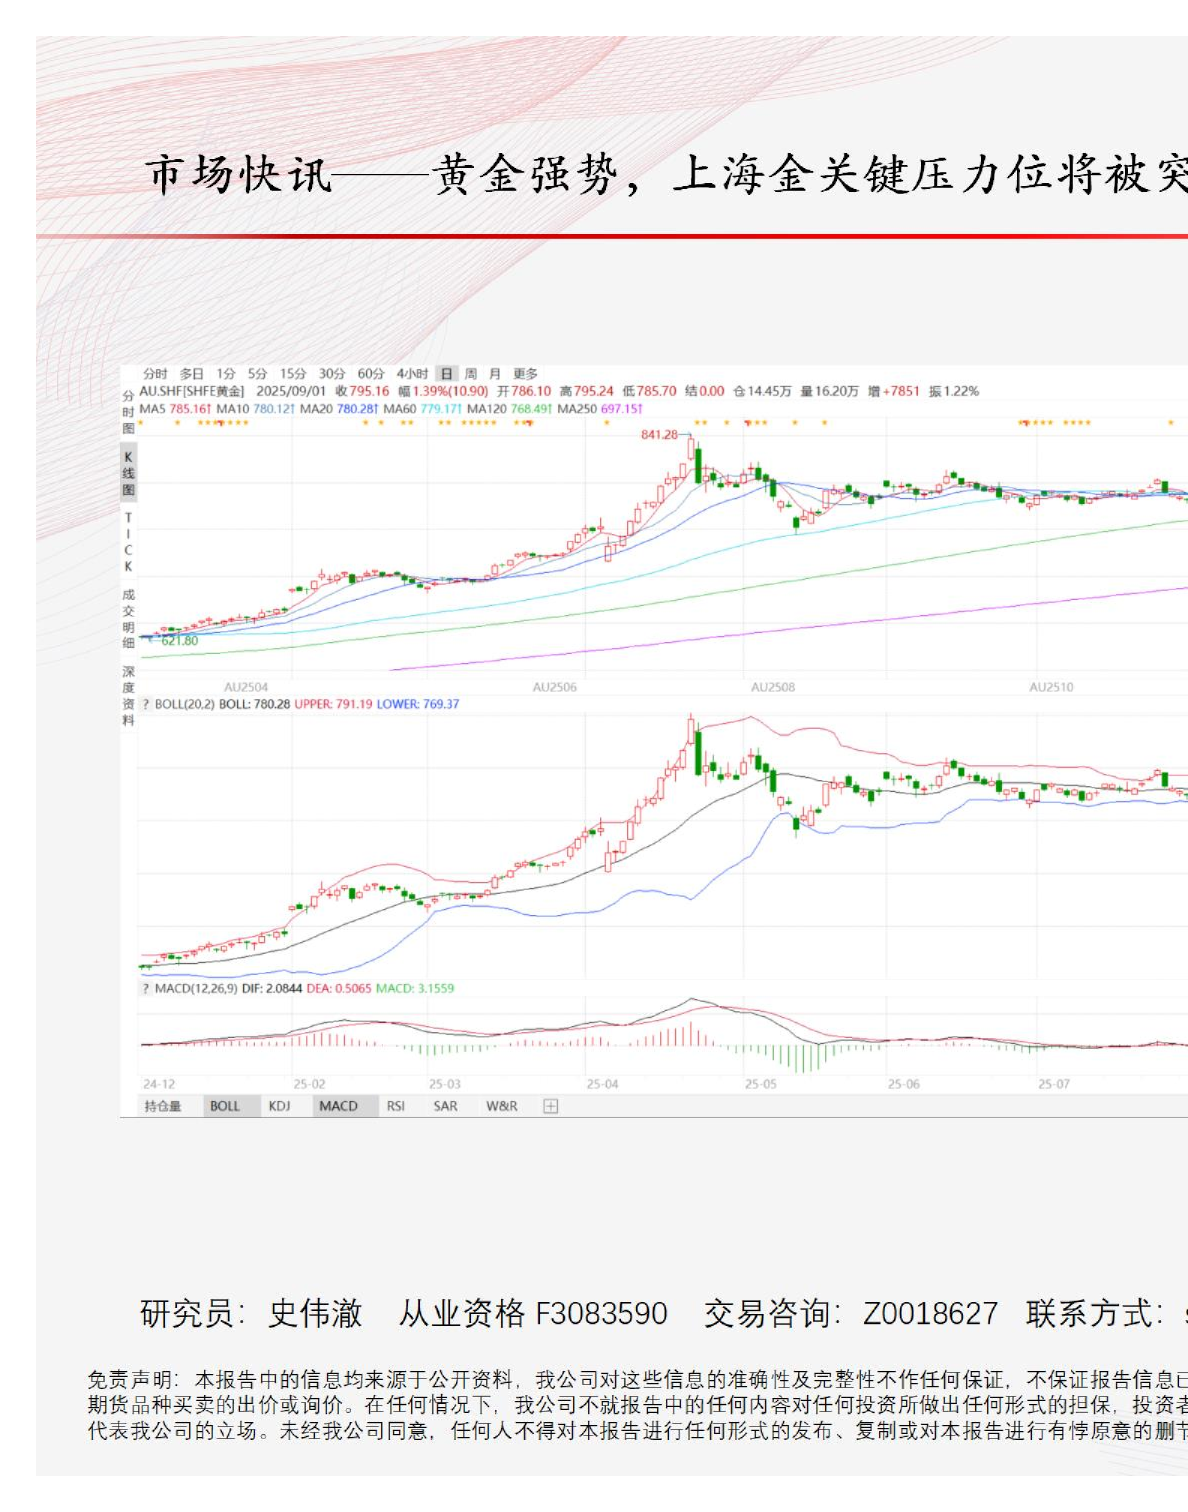
Task: Click the MACD help question mark icon
Action: [146, 988]
